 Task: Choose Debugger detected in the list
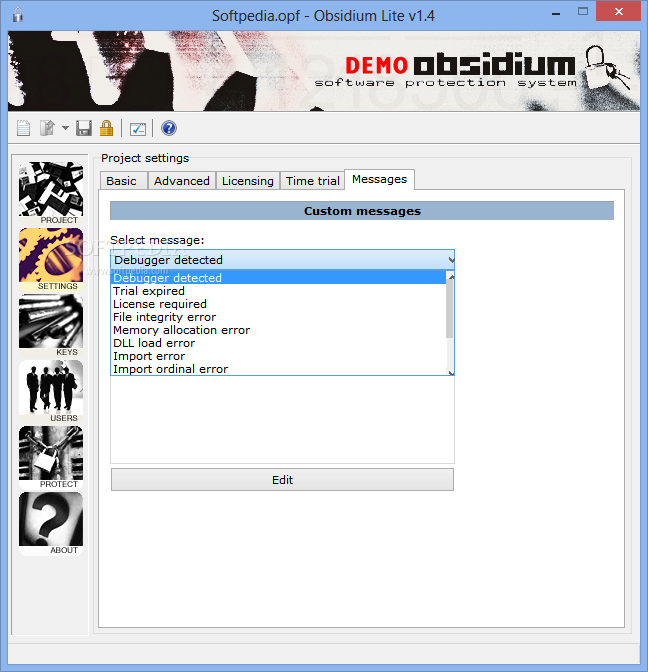tap(279, 278)
